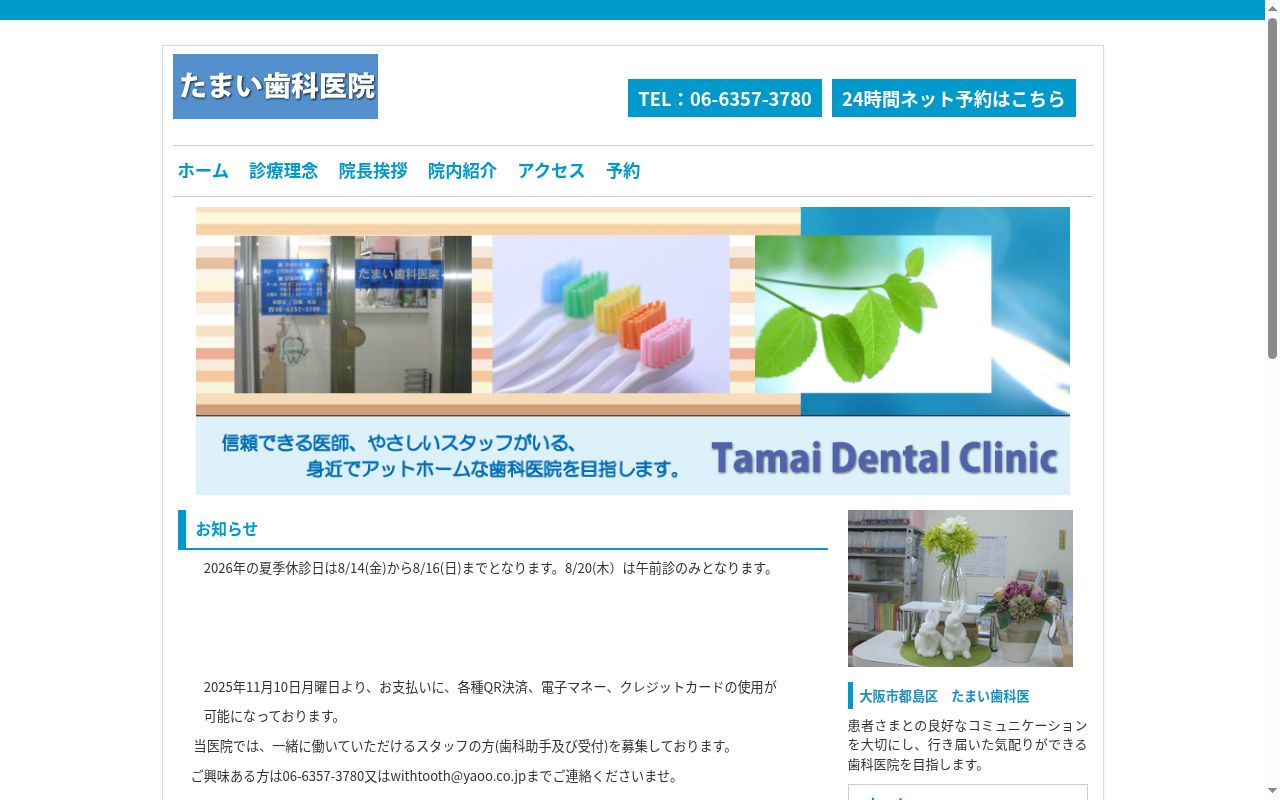Go to the ホーム menu item
Image resolution: width=1280 pixels, height=800 pixels.
click(x=203, y=171)
